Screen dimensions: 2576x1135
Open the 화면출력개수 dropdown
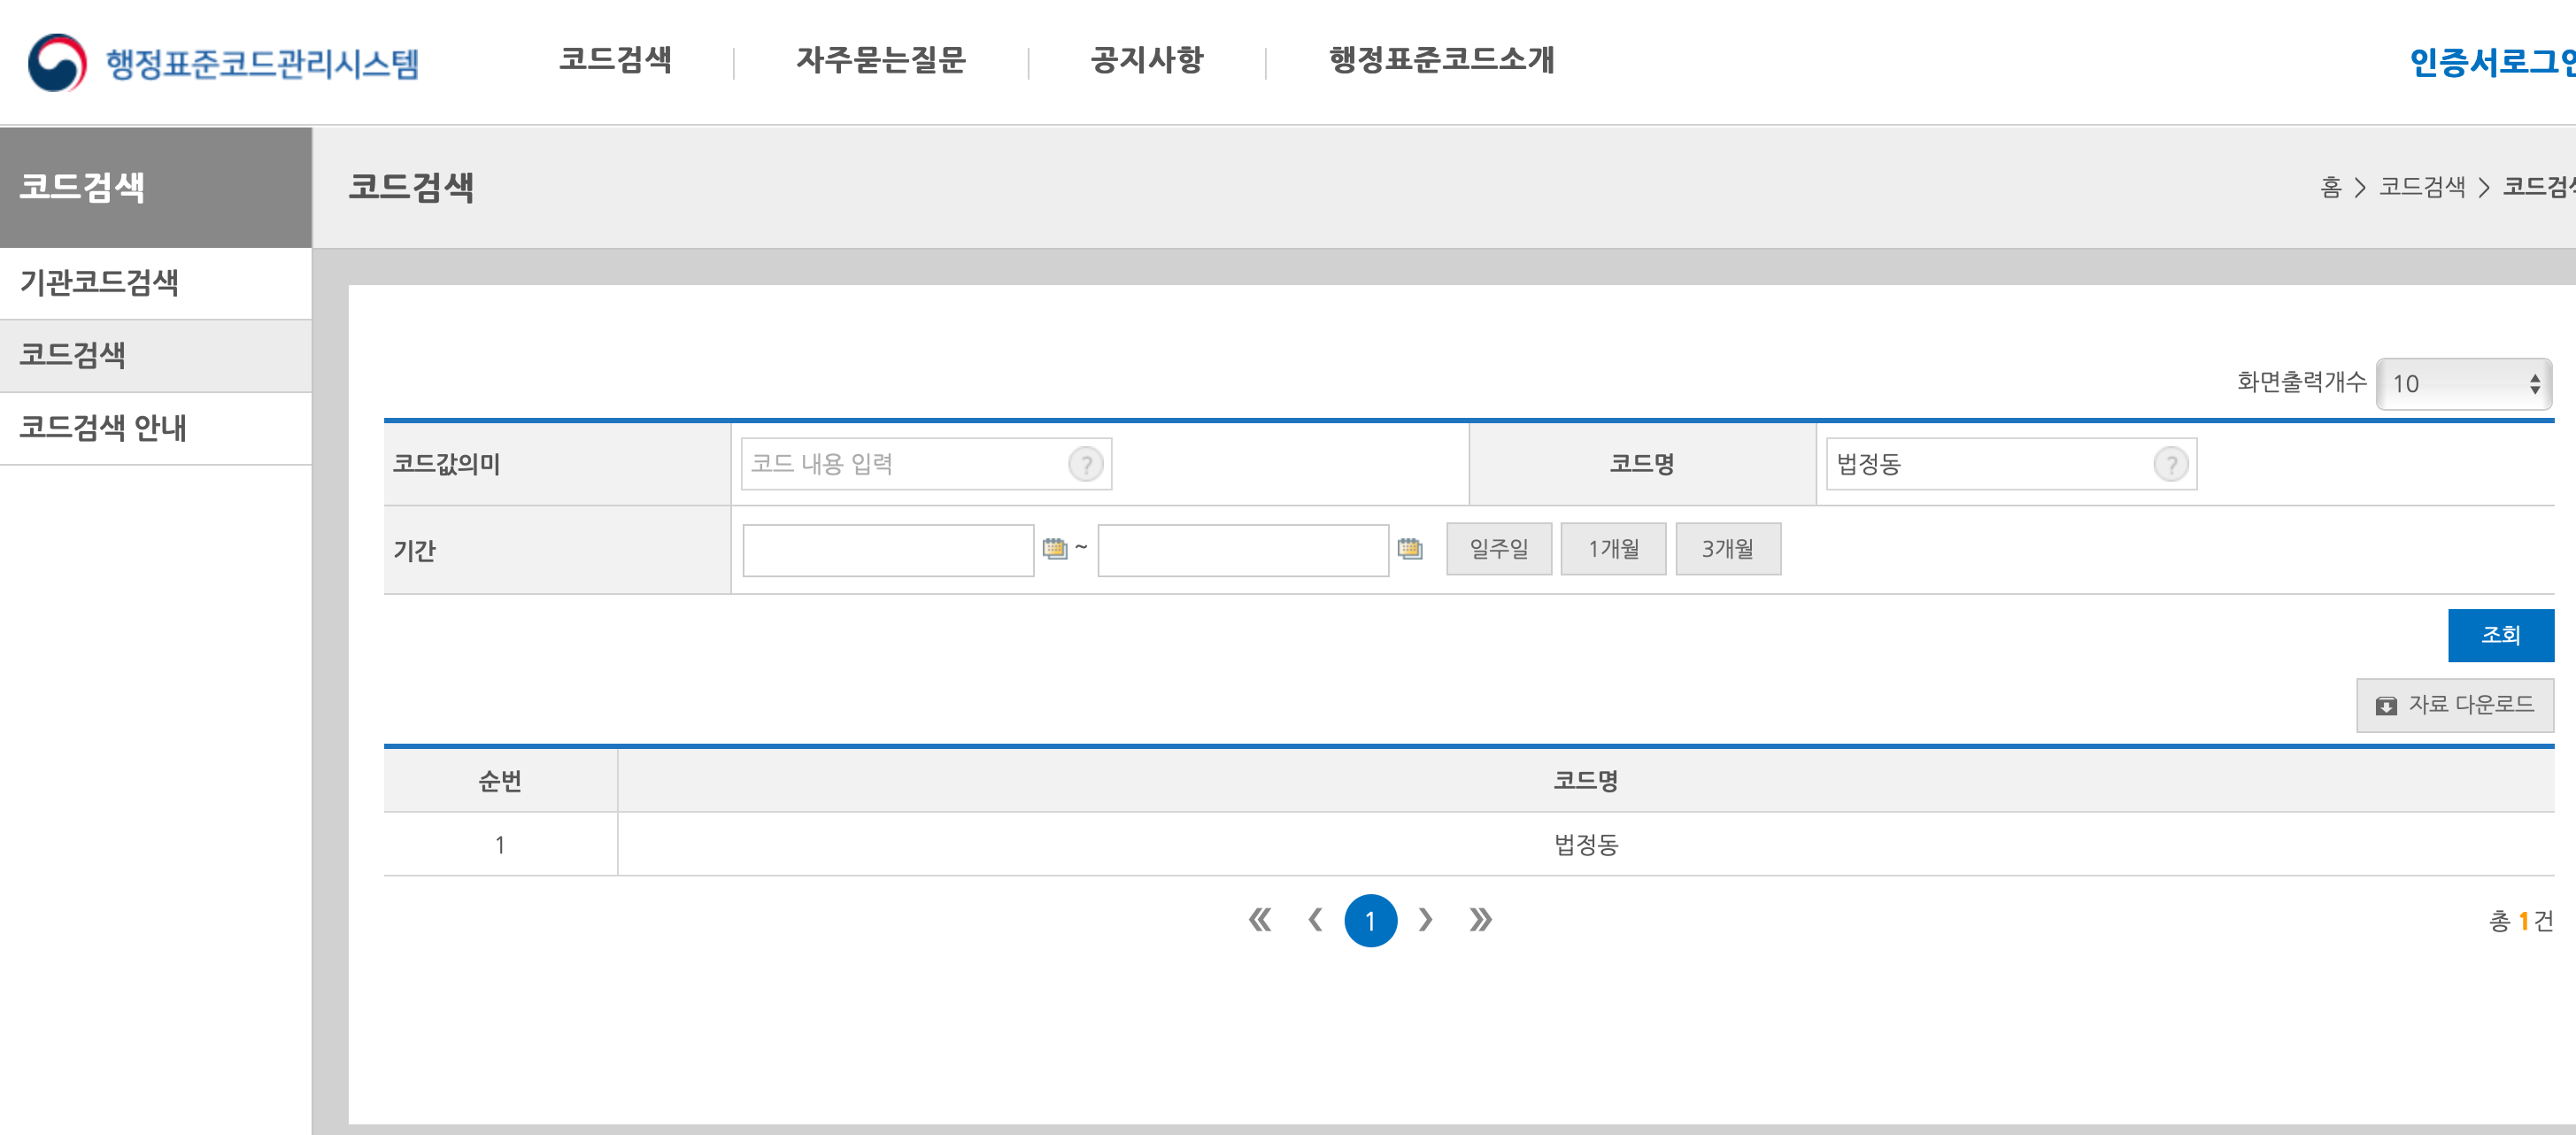click(x=2463, y=384)
